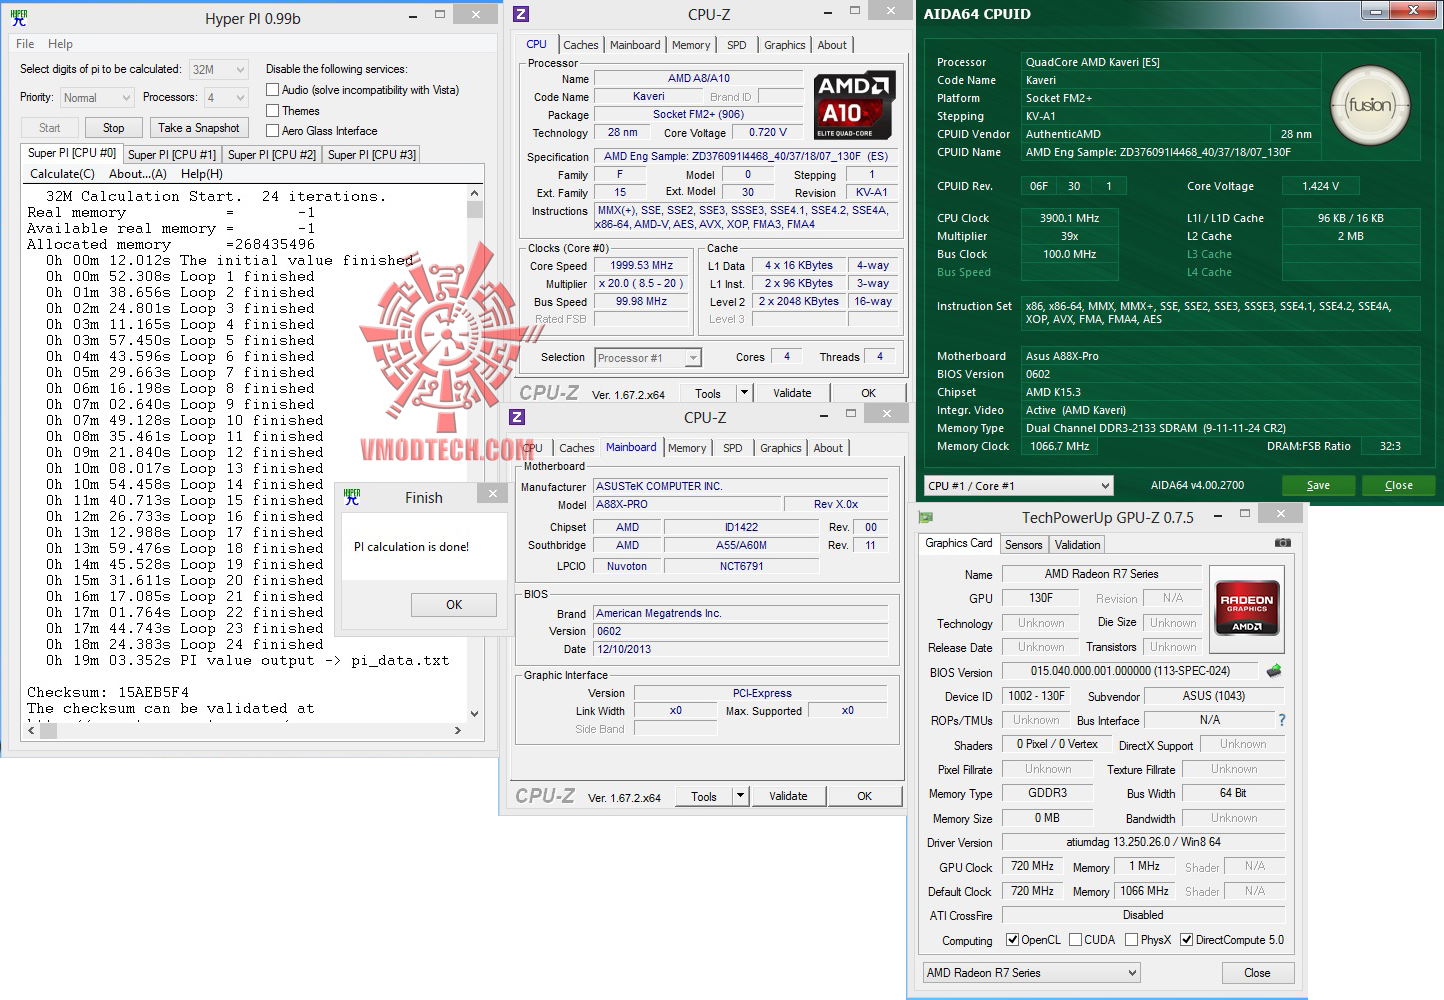The width and height of the screenshot is (1444, 1000).
Task: Click Validate in top CPU-Z window
Action: pyautogui.click(x=792, y=393)
